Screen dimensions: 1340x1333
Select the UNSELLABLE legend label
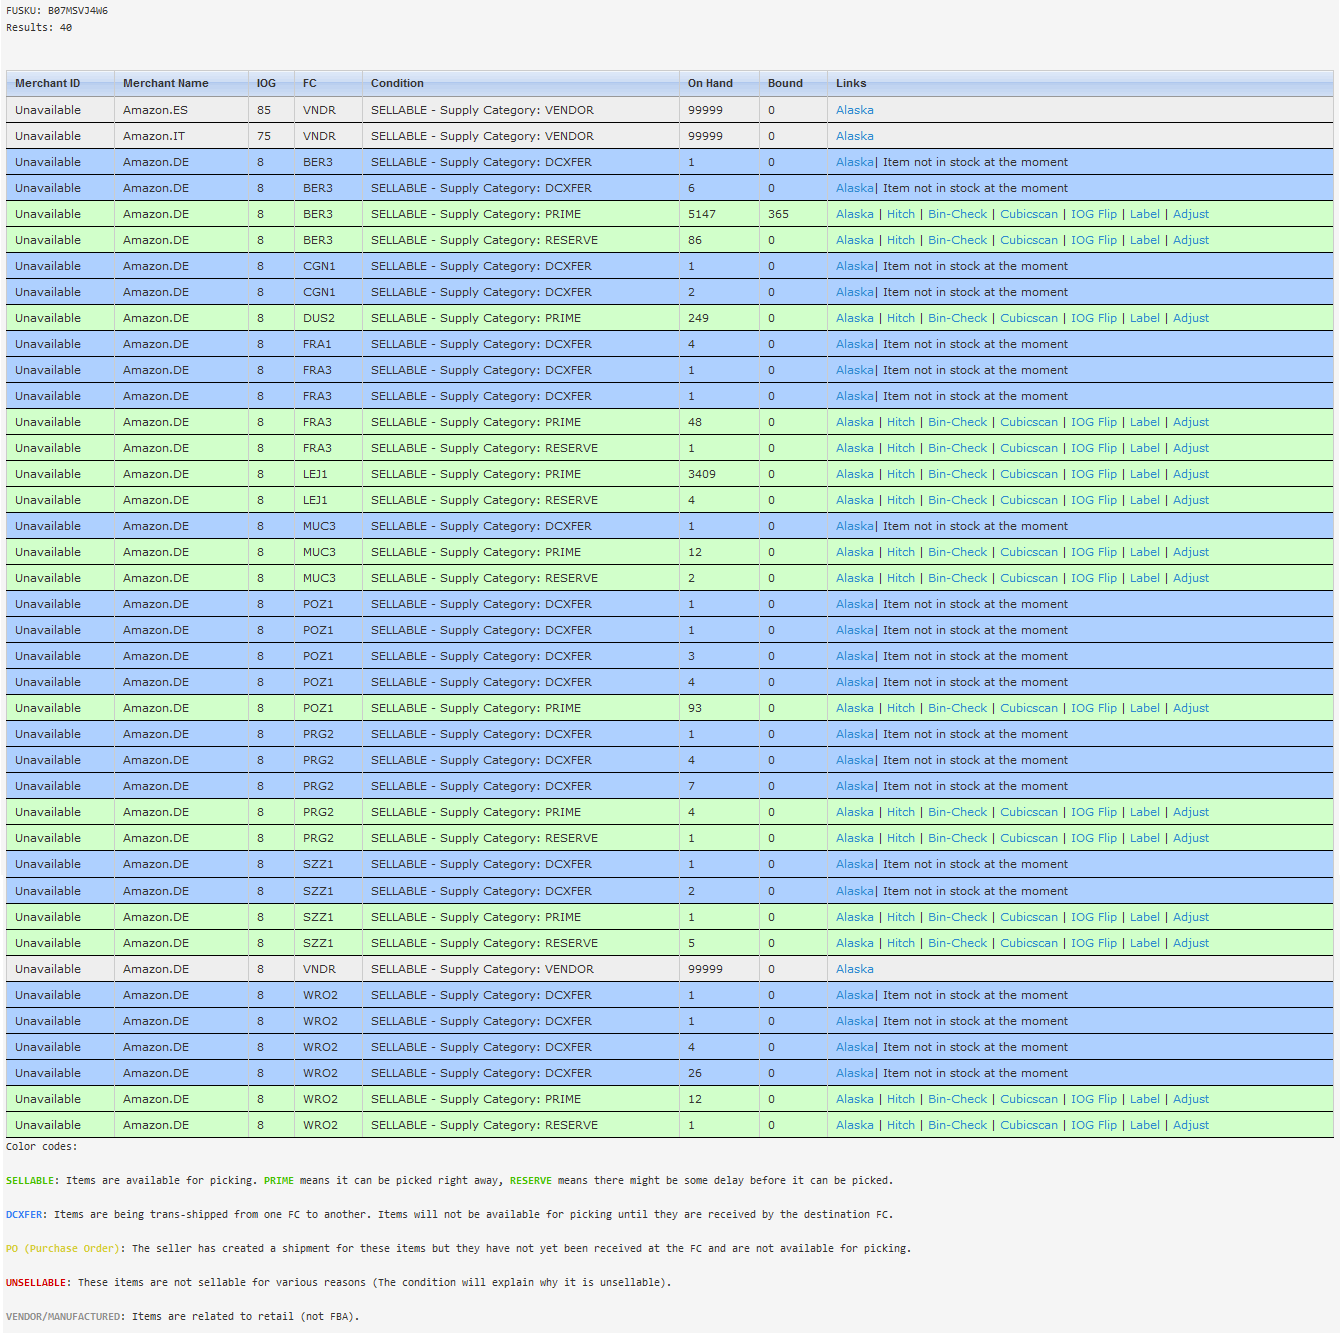tap(38, 1282)
